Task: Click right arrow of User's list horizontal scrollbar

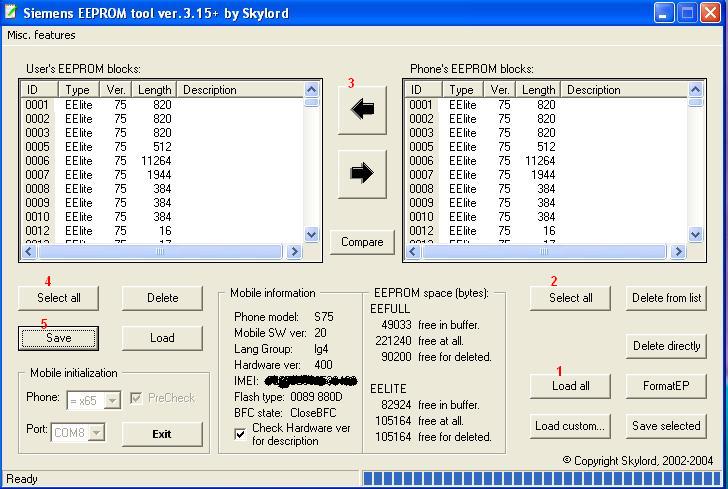Action: click(x=294, y=252)
